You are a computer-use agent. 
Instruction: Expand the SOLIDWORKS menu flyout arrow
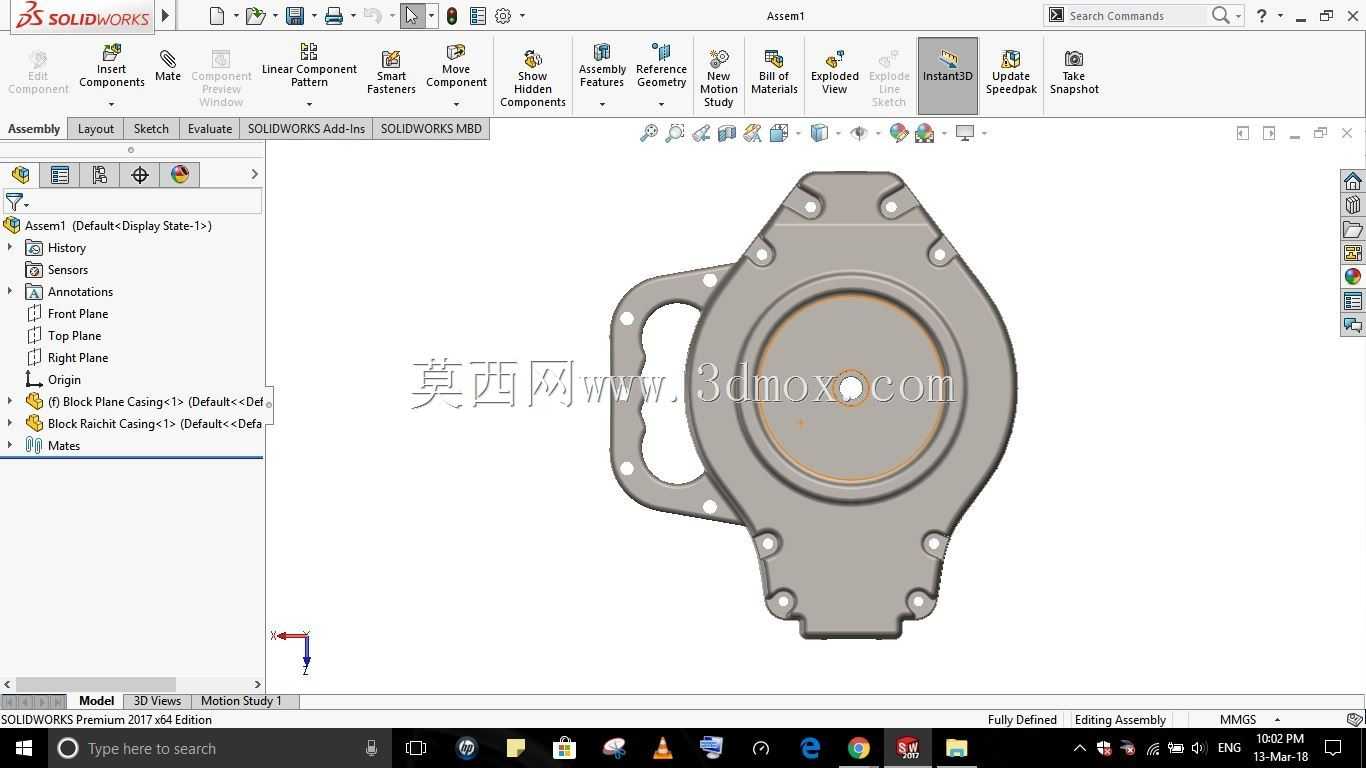pyautogui.click(x=166, y=16)
